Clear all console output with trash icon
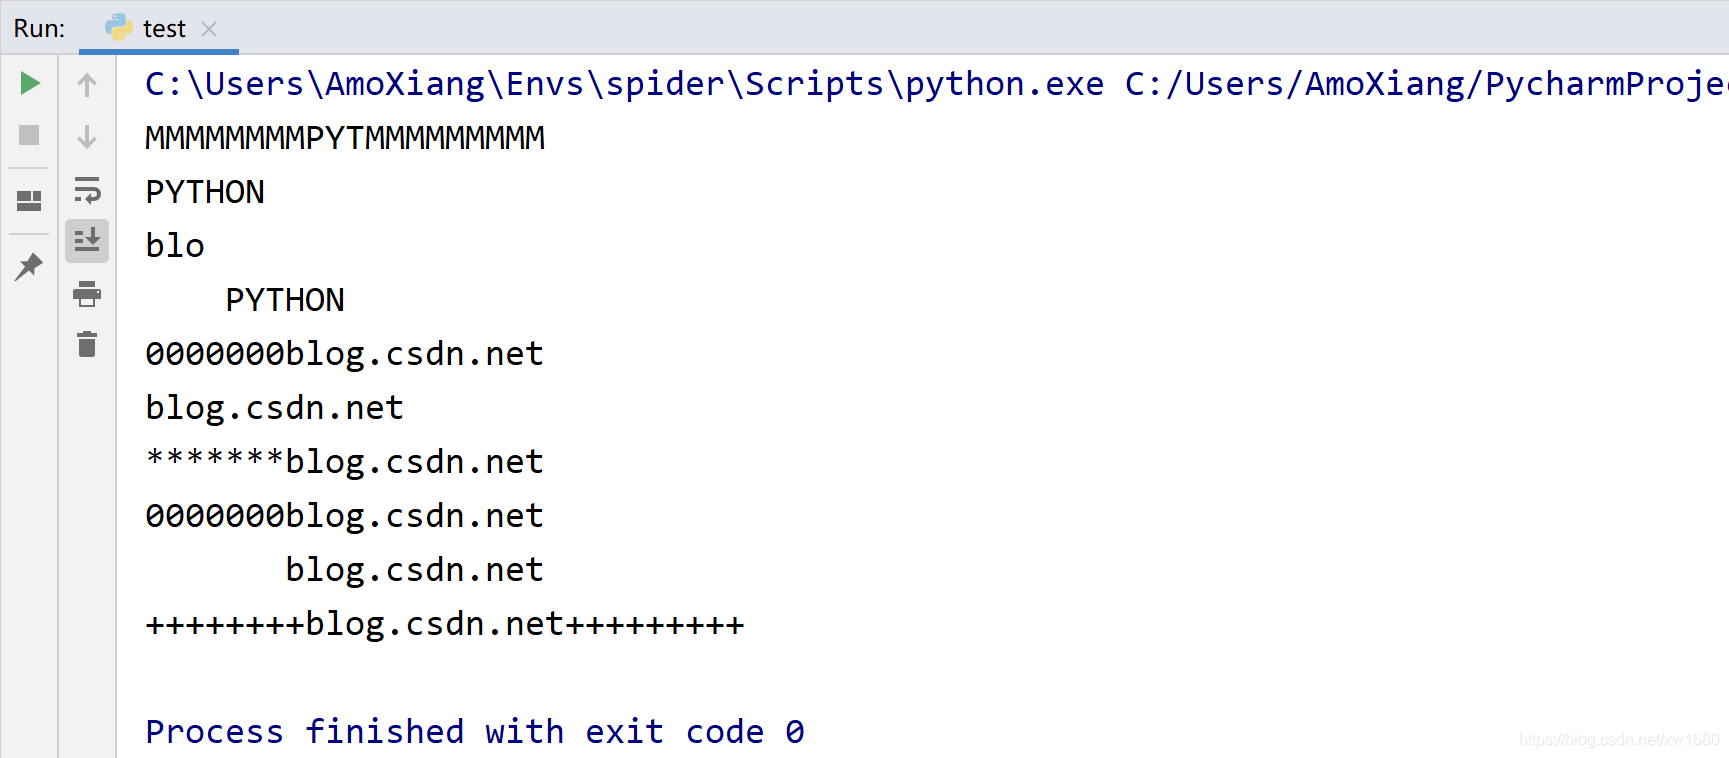 87,344
